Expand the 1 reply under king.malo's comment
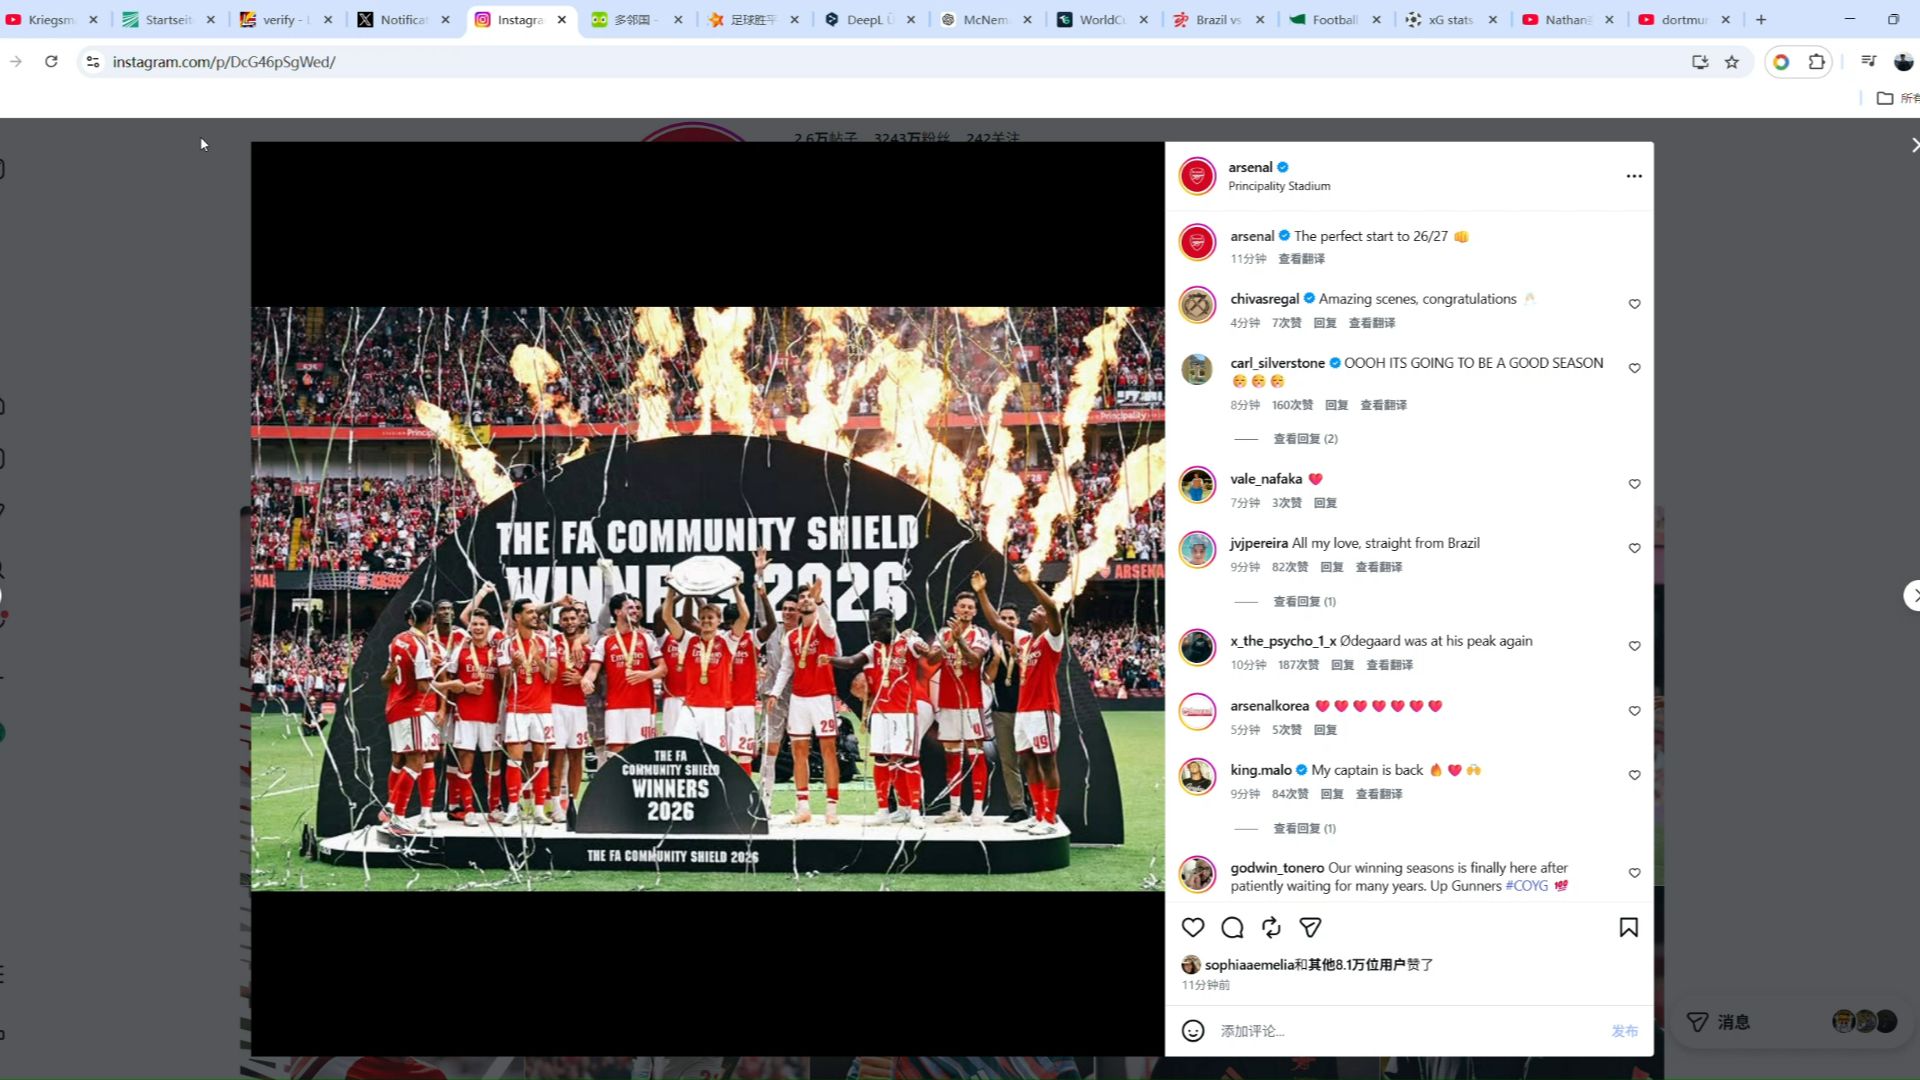The height and width of the screenshot is (1080, 1920). coord(1304,829)
